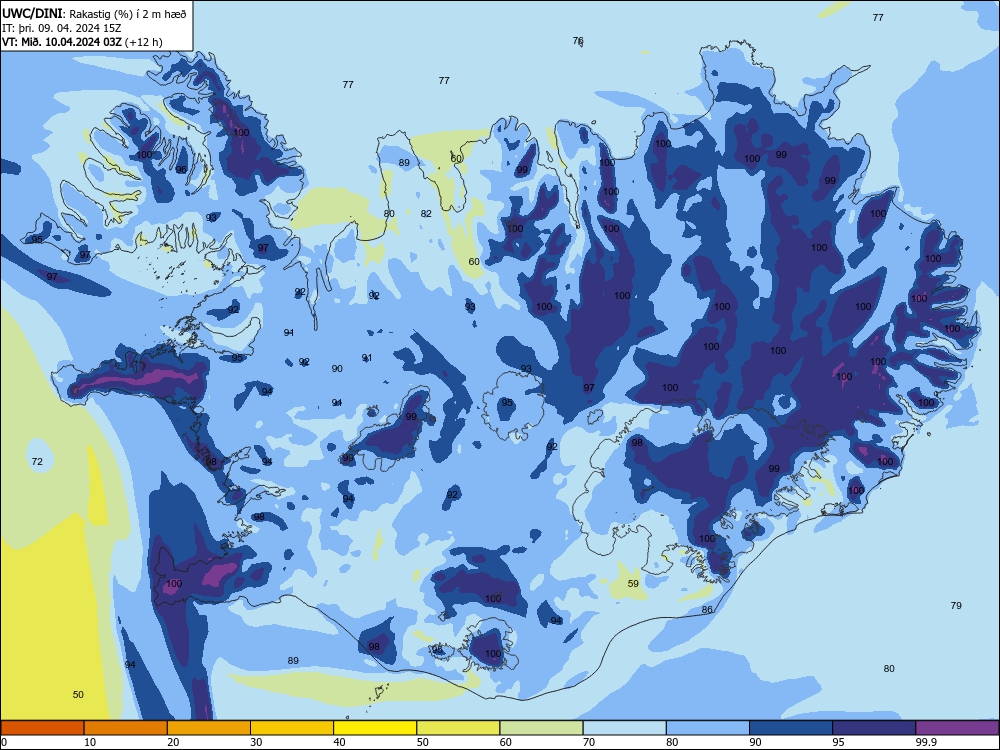Click the purple above-99.9 legend swatch
The image size is (1000, 750).
[957, 728]
